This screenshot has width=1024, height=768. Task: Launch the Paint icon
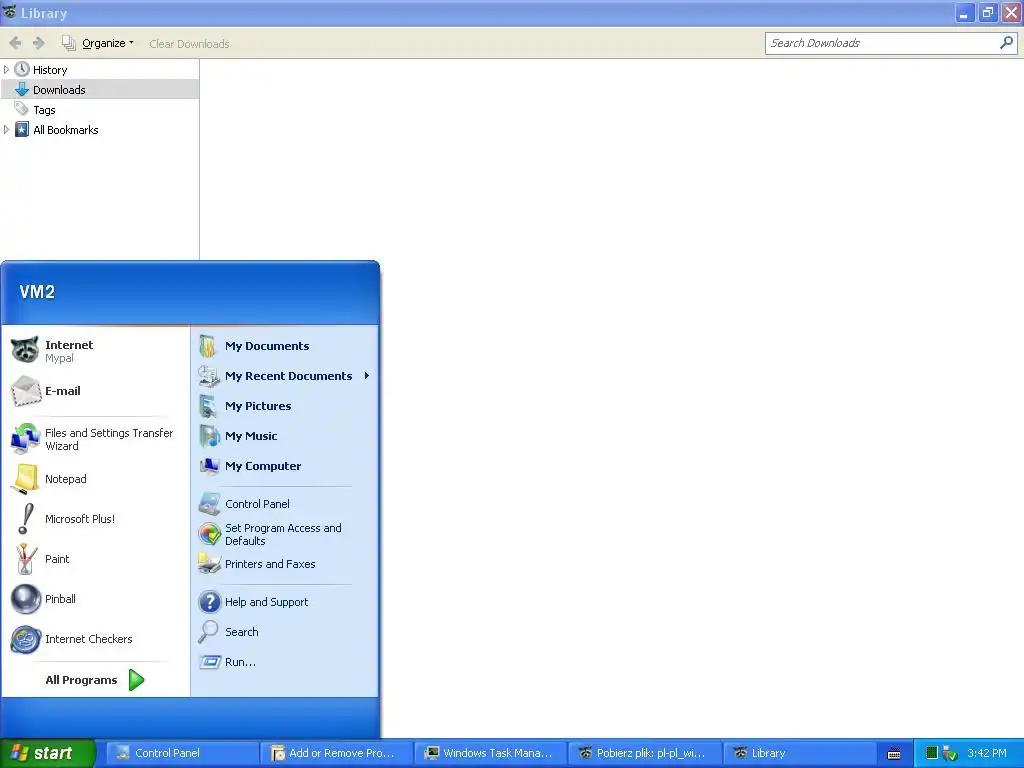click(25, 559)
